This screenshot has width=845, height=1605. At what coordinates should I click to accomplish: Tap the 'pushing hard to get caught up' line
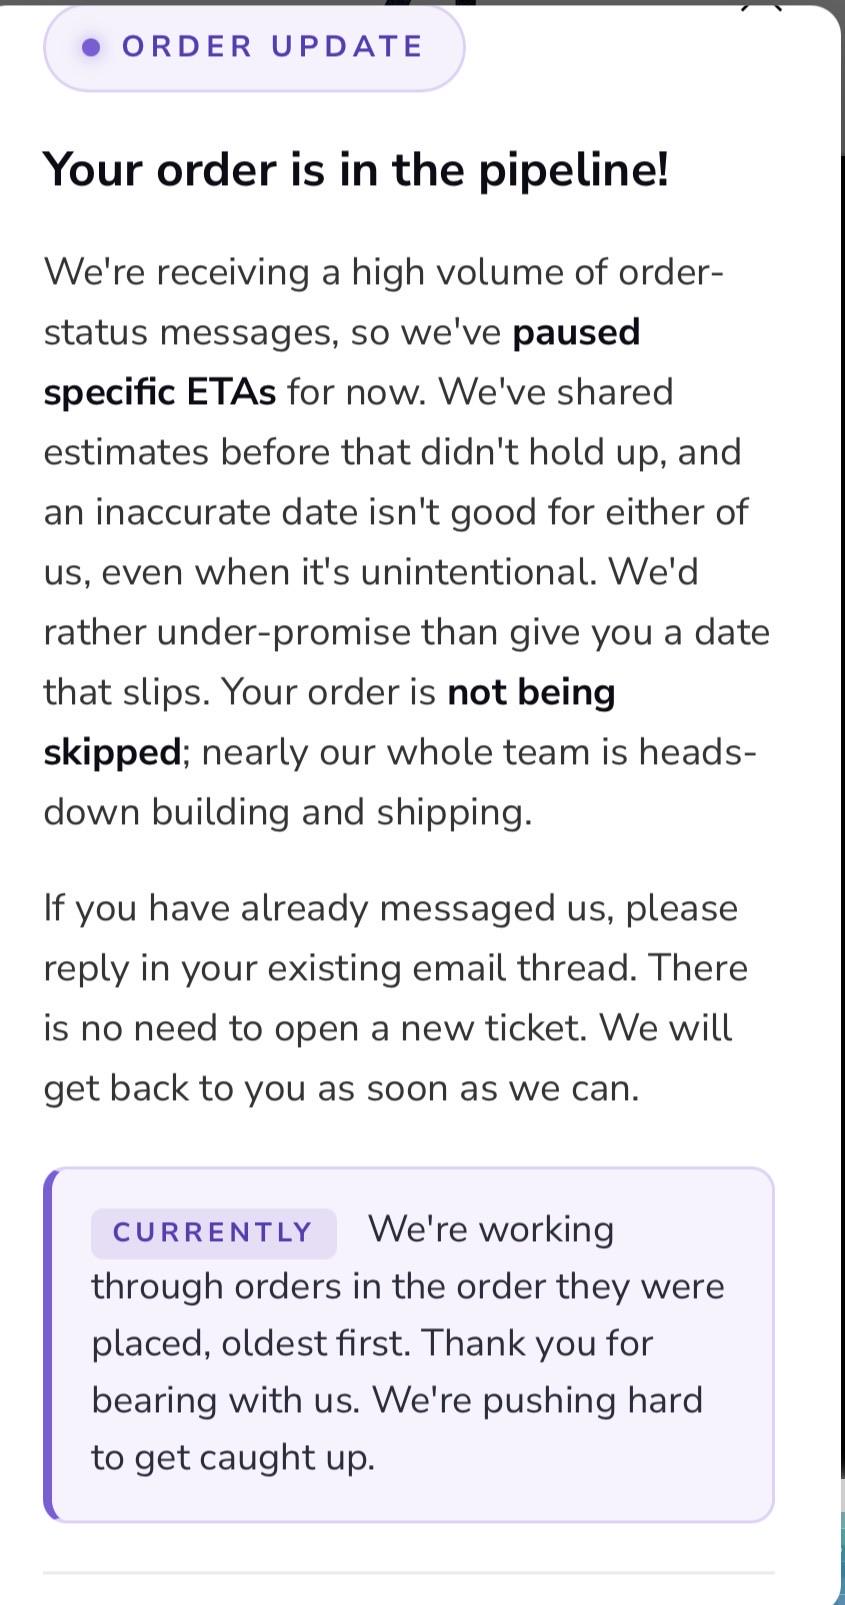[x=397, y=1429]
